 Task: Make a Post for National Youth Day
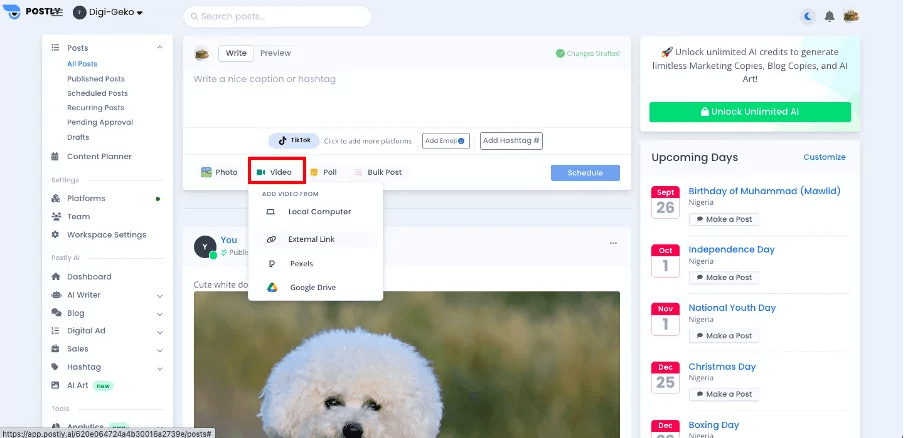[724, 336]
